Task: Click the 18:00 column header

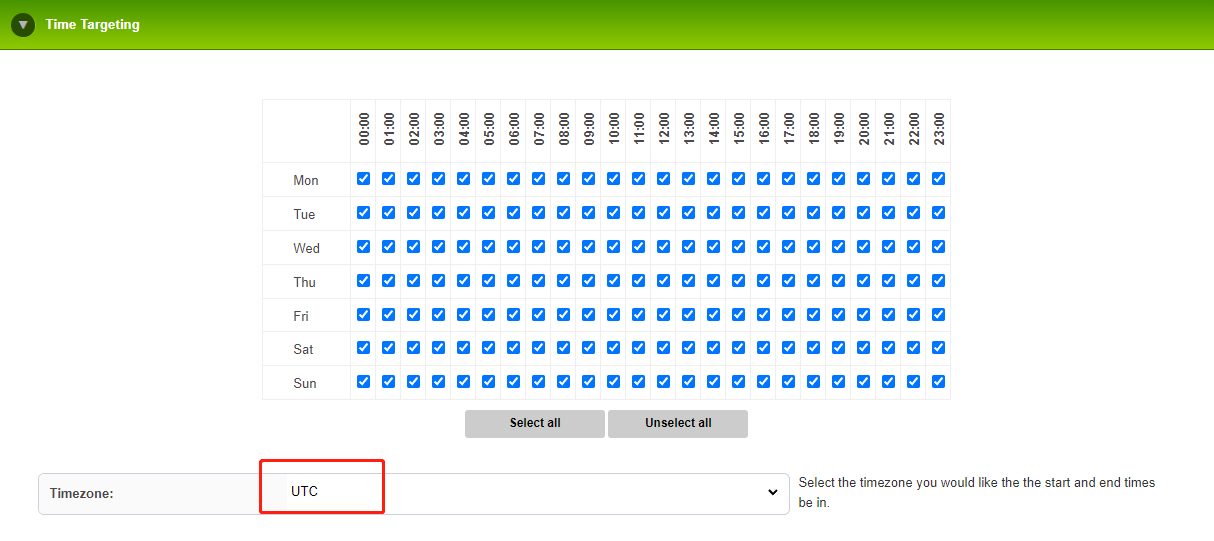Action: 813,129
